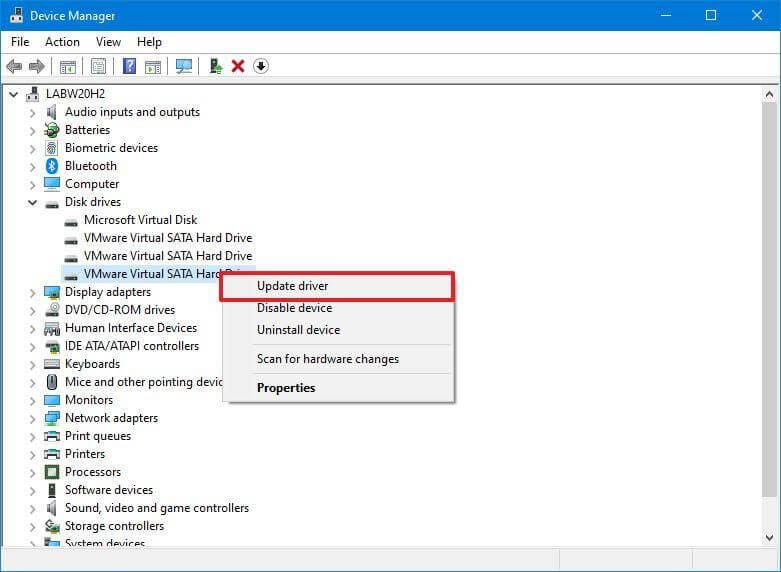Click the blue Help question mark icon
Viewport: 781px width, 572px height.
(129, 66)
